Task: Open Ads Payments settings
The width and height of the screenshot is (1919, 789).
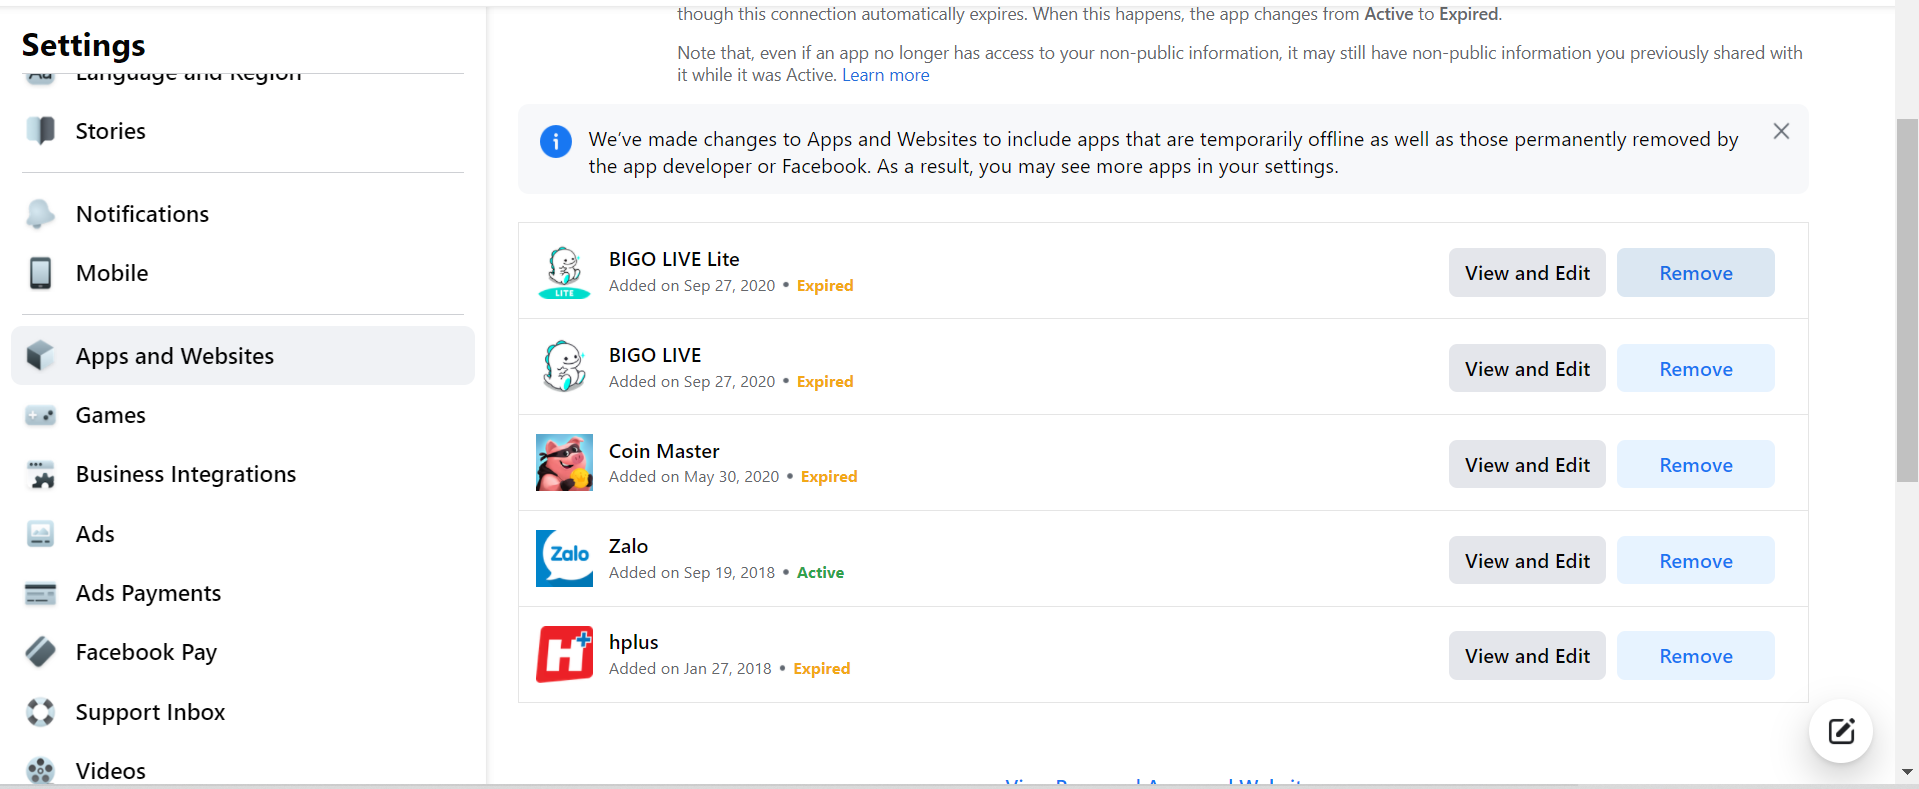Action: [x=243, y=593]
